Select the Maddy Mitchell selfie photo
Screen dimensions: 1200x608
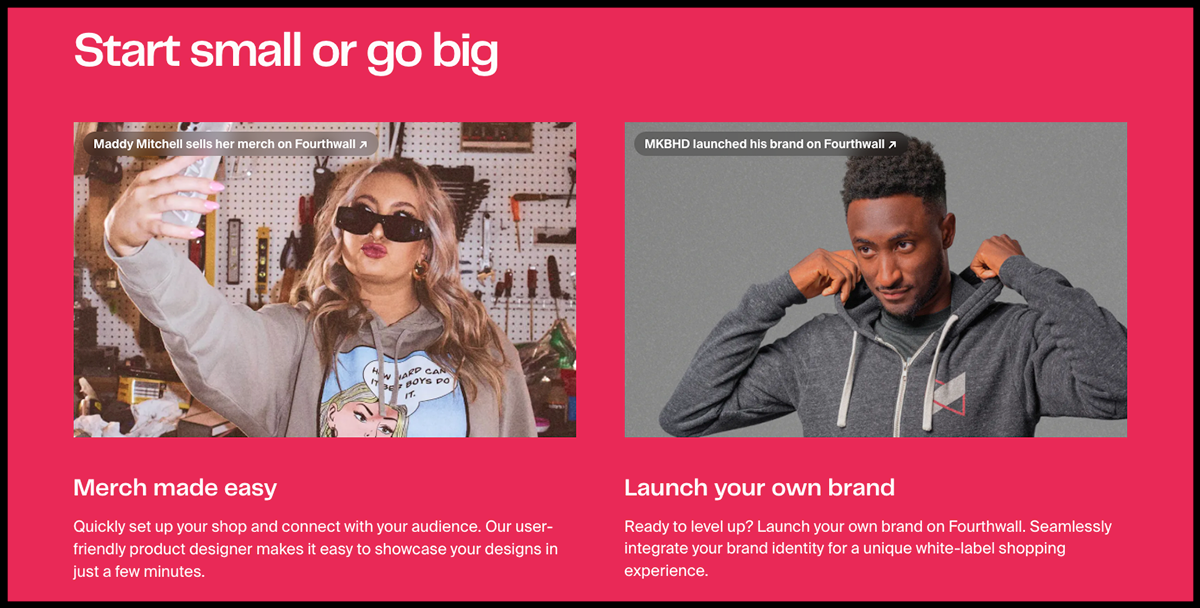(325, 279)
